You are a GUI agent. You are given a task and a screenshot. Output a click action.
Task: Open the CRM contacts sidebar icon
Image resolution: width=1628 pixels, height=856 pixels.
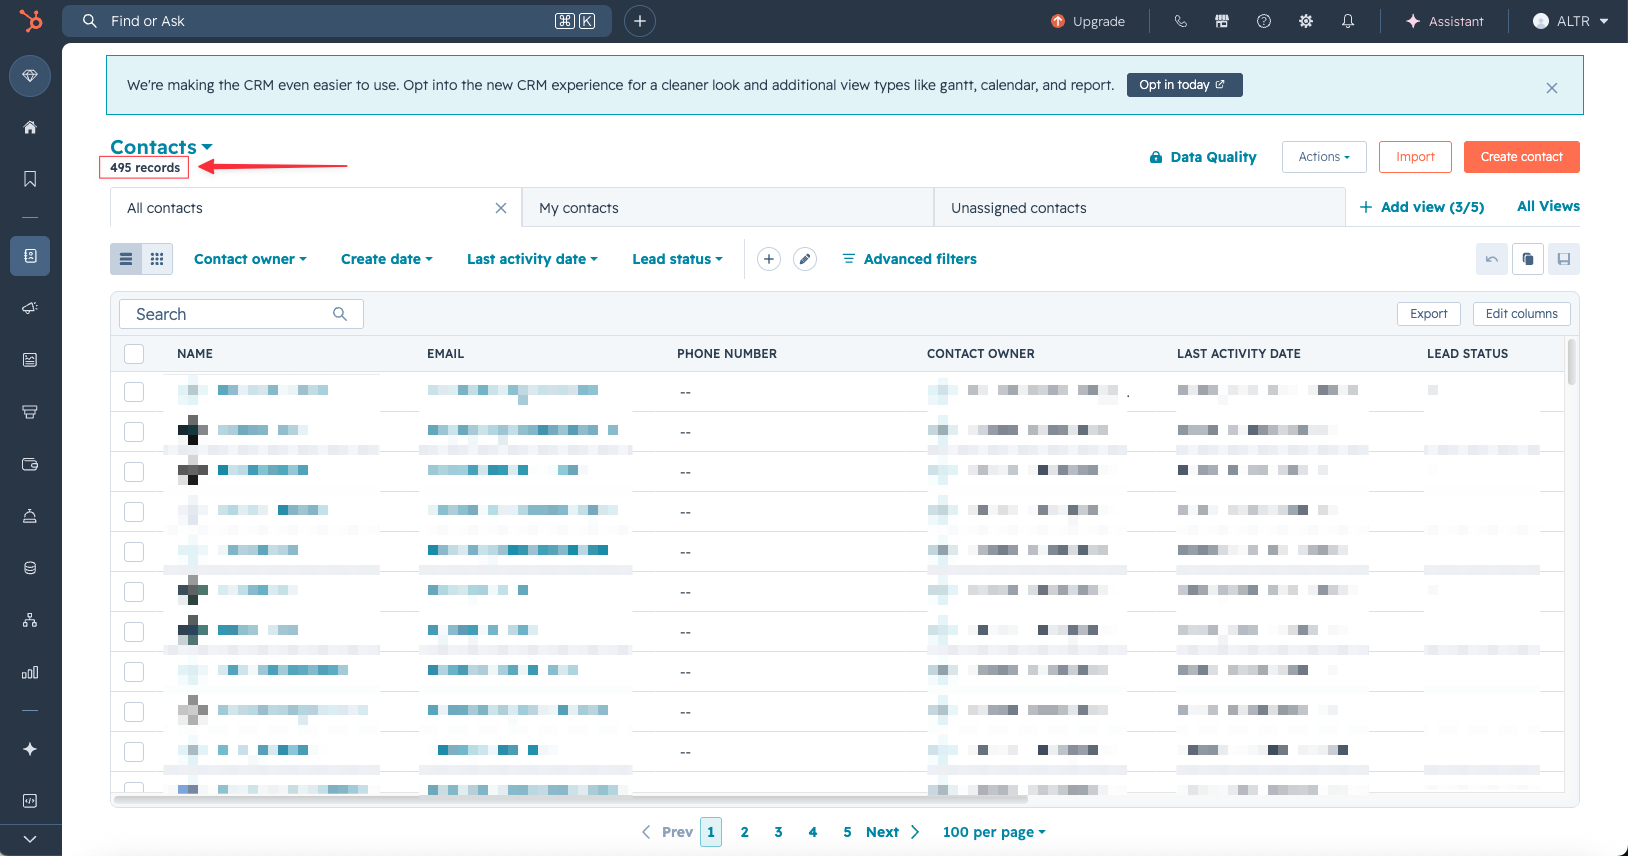pos(30,256)
